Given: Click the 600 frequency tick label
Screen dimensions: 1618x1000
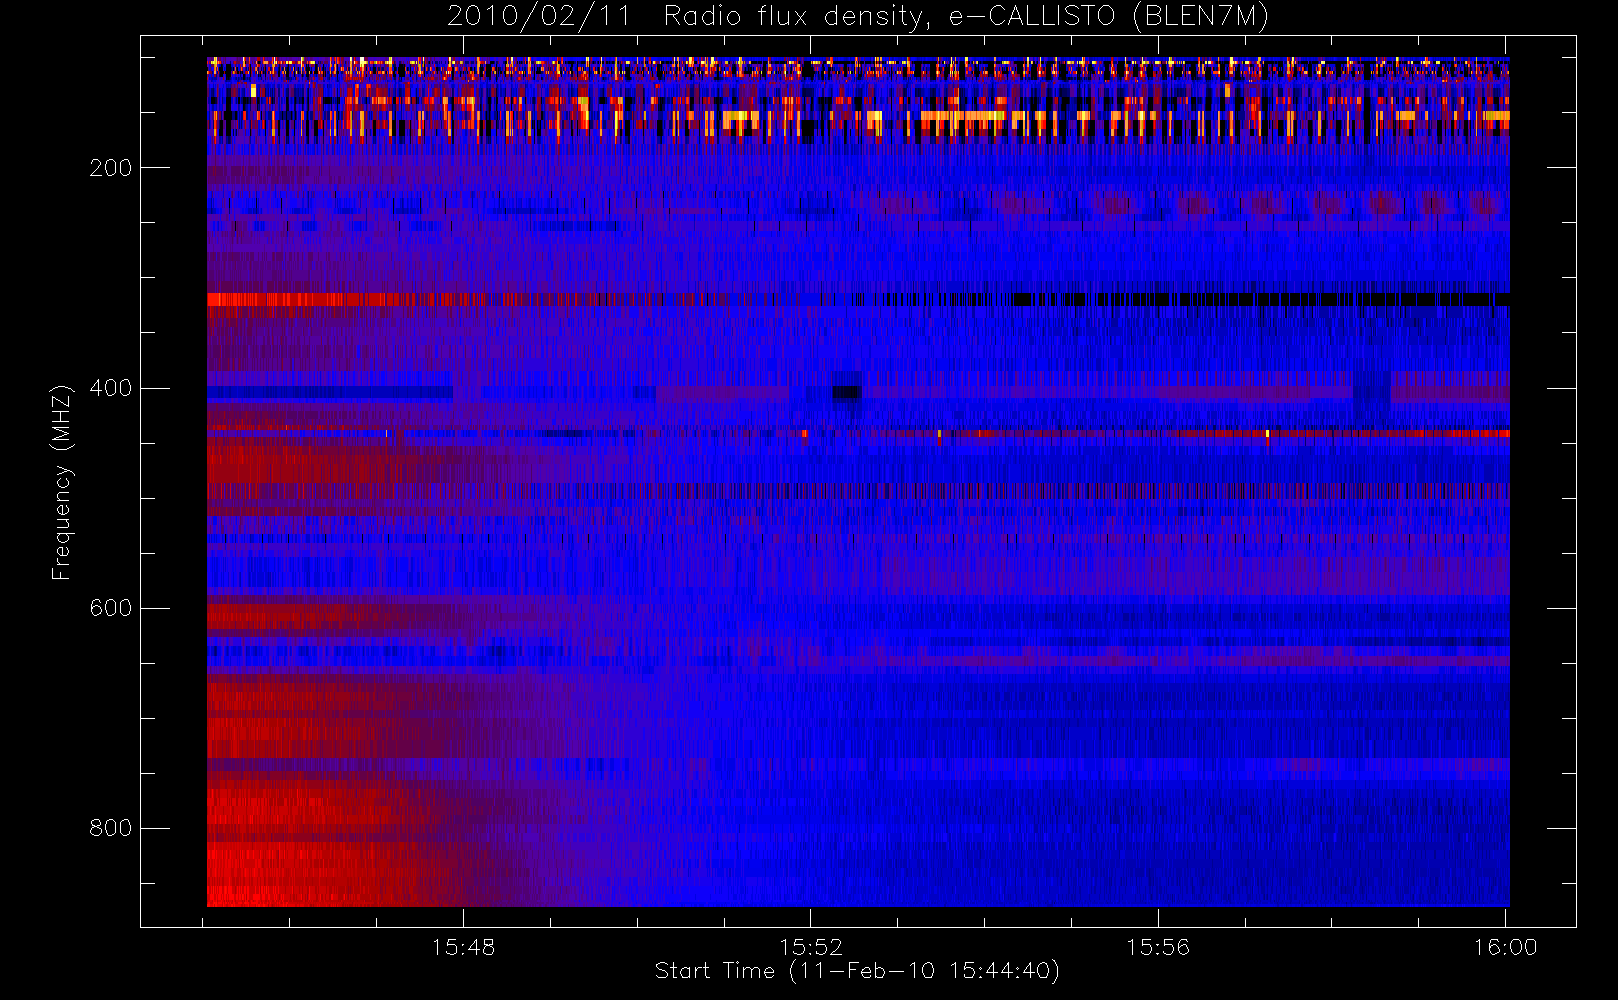Looking at the screenshot, I should [110, 608].
